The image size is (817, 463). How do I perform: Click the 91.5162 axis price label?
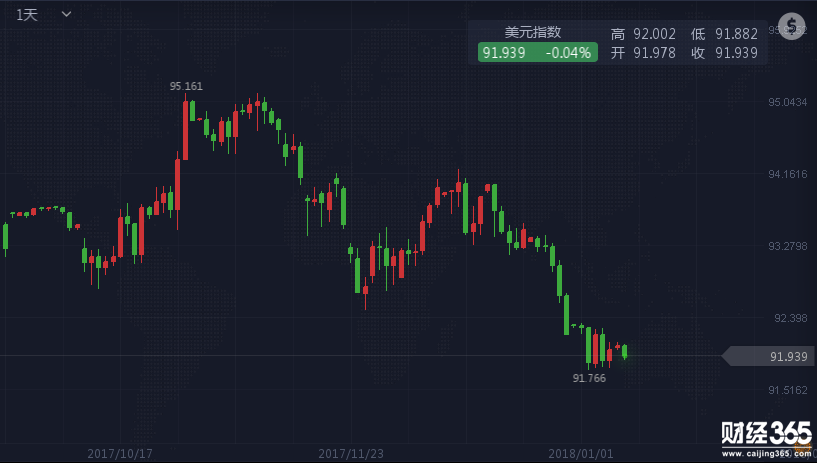(x=787, y=390)
